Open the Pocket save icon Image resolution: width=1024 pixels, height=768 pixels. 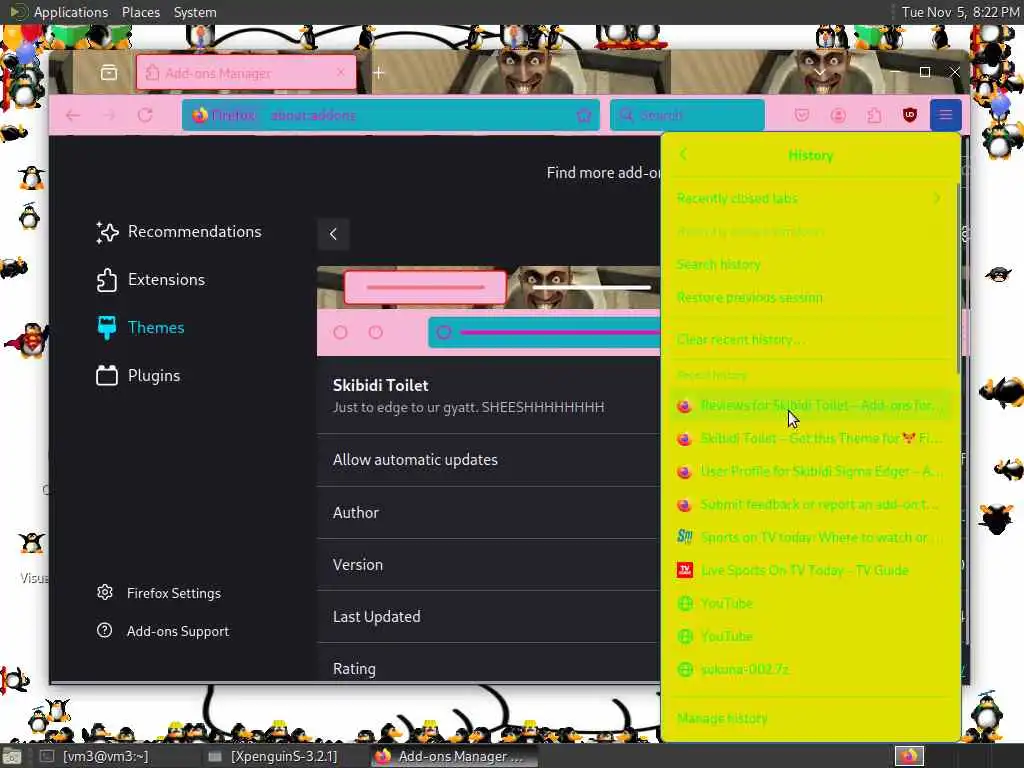pos(802,116)
